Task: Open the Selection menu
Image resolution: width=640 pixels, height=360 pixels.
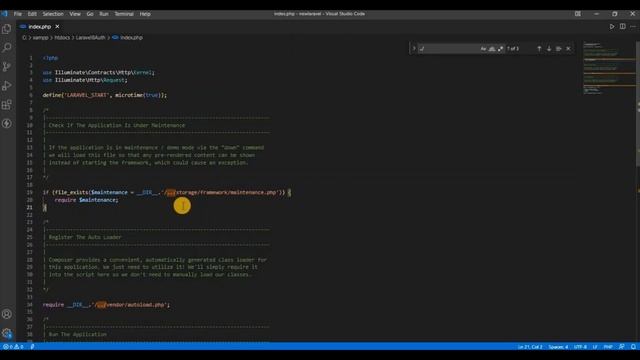Action: click(x=53, y=14)
